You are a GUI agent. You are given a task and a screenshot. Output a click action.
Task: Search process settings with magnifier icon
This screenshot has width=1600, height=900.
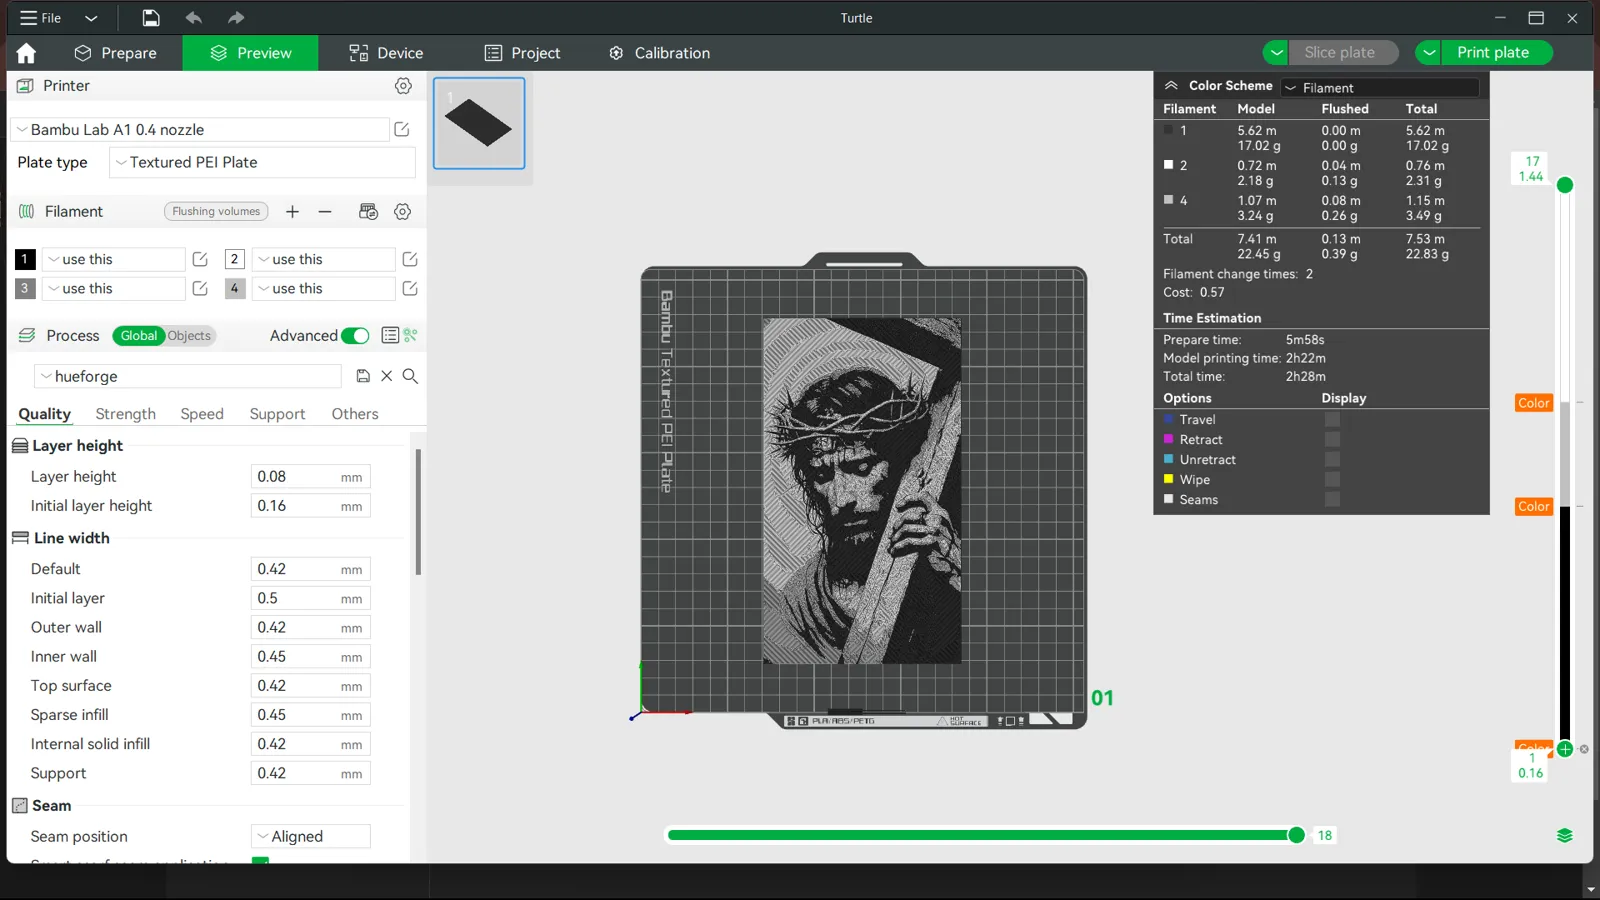(x=410, y=376)
